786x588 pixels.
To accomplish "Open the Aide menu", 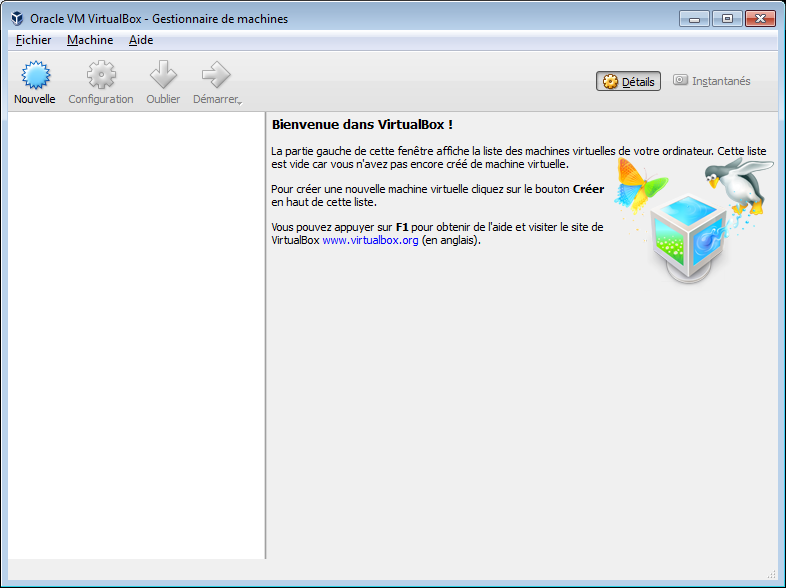I will pyautogui.click(x=141, y=40).
